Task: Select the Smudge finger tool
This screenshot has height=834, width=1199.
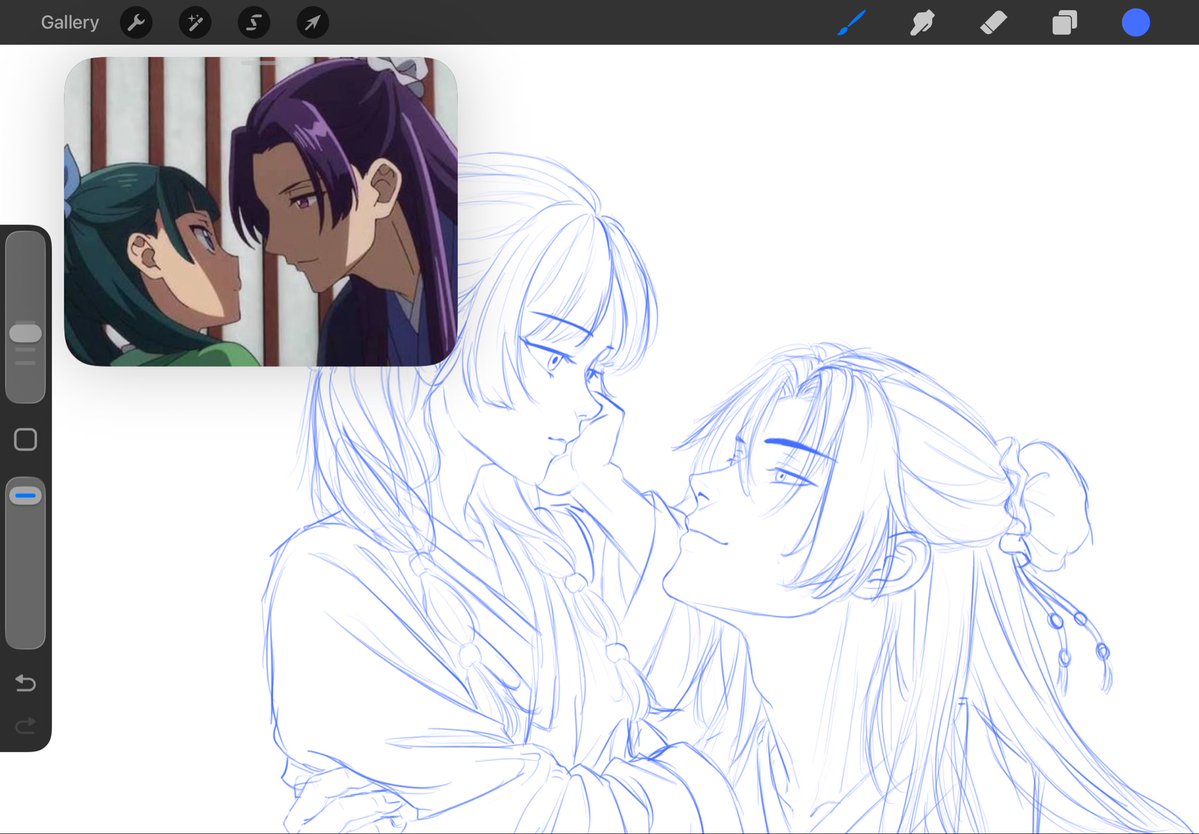Action: (922, 22)
